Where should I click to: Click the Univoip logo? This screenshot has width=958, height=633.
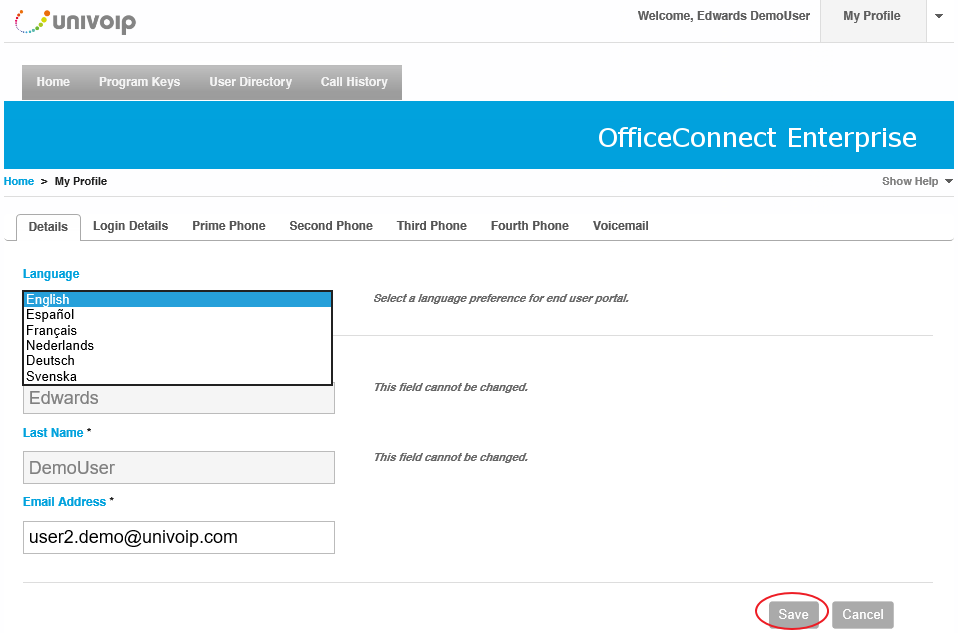coord(75,22)
